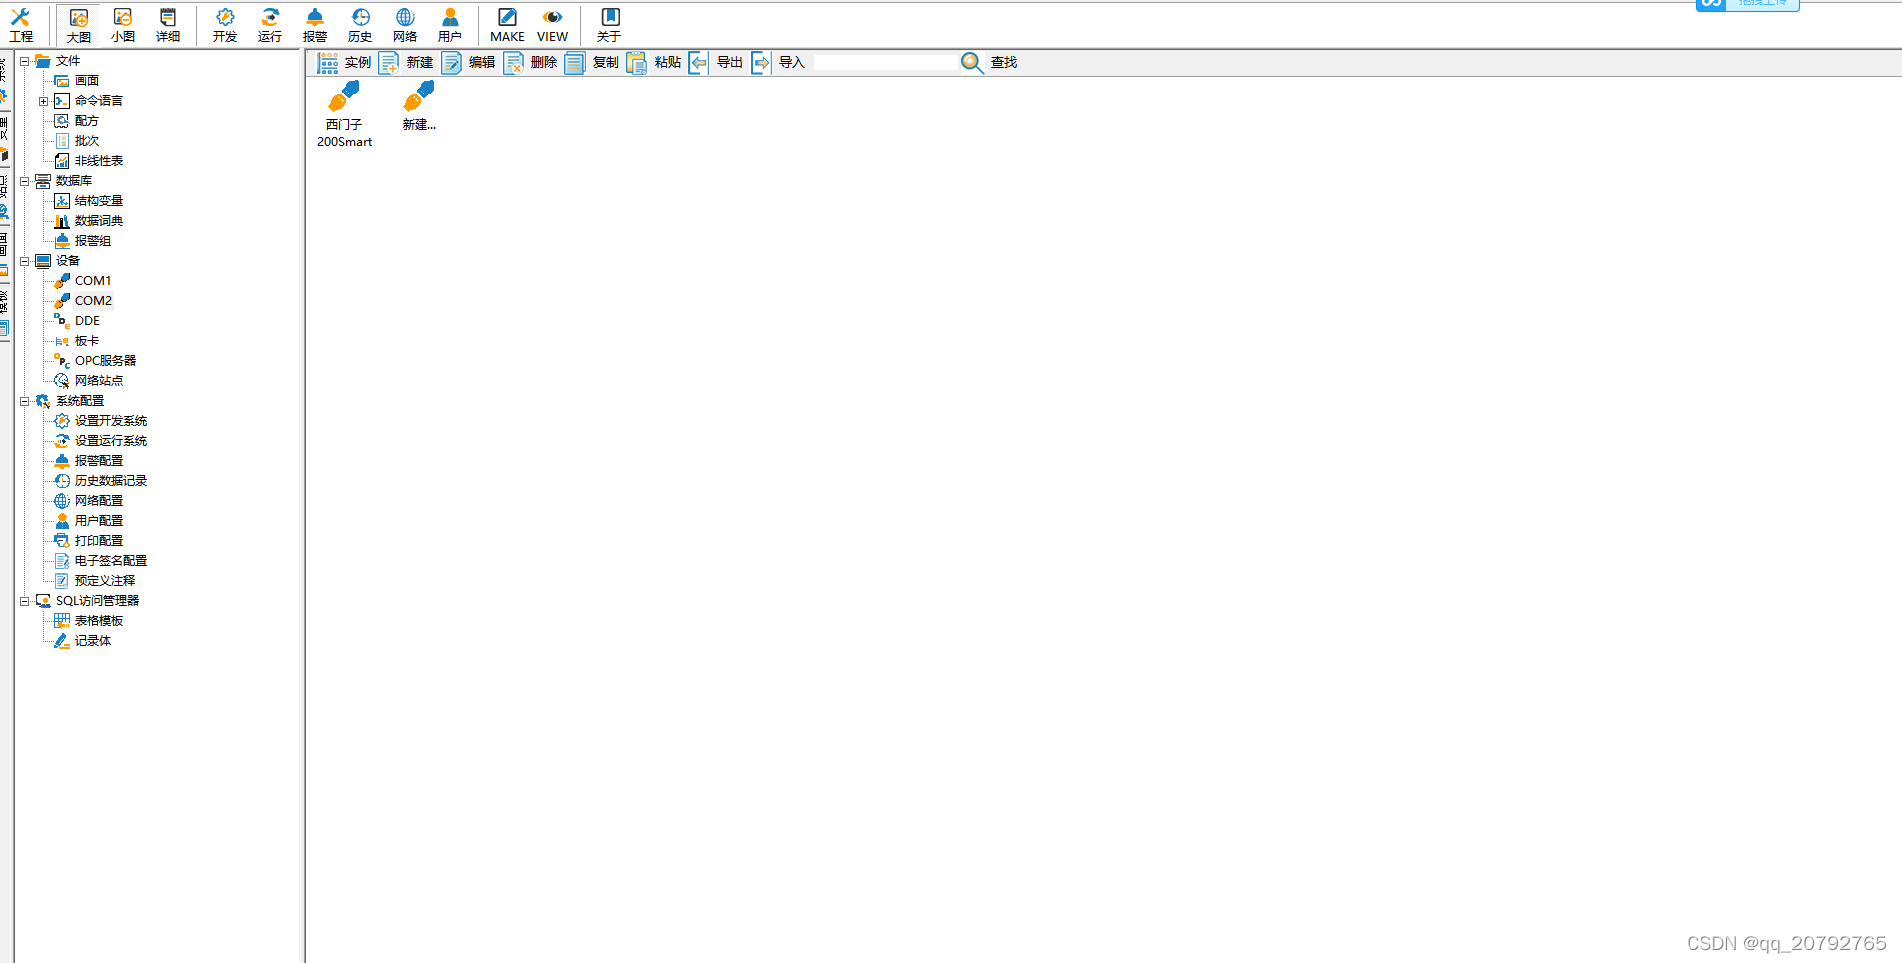Collapse the 文件 tree node
The height and width of the screenshot is (963, 1902).
click(25, 61)
